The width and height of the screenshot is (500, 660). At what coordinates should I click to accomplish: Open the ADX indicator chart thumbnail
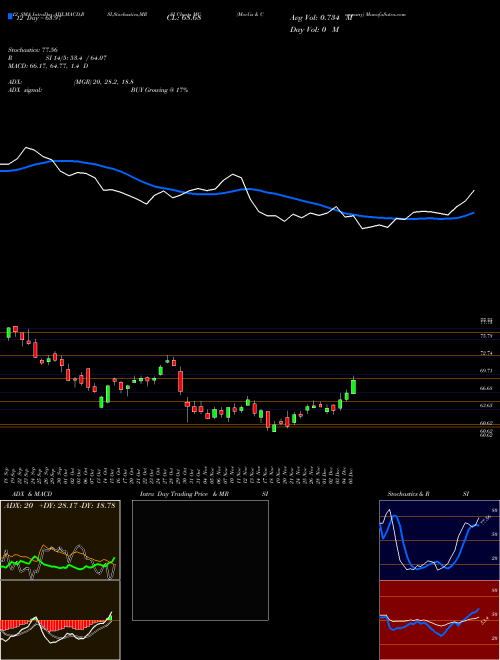click(60, 540)
